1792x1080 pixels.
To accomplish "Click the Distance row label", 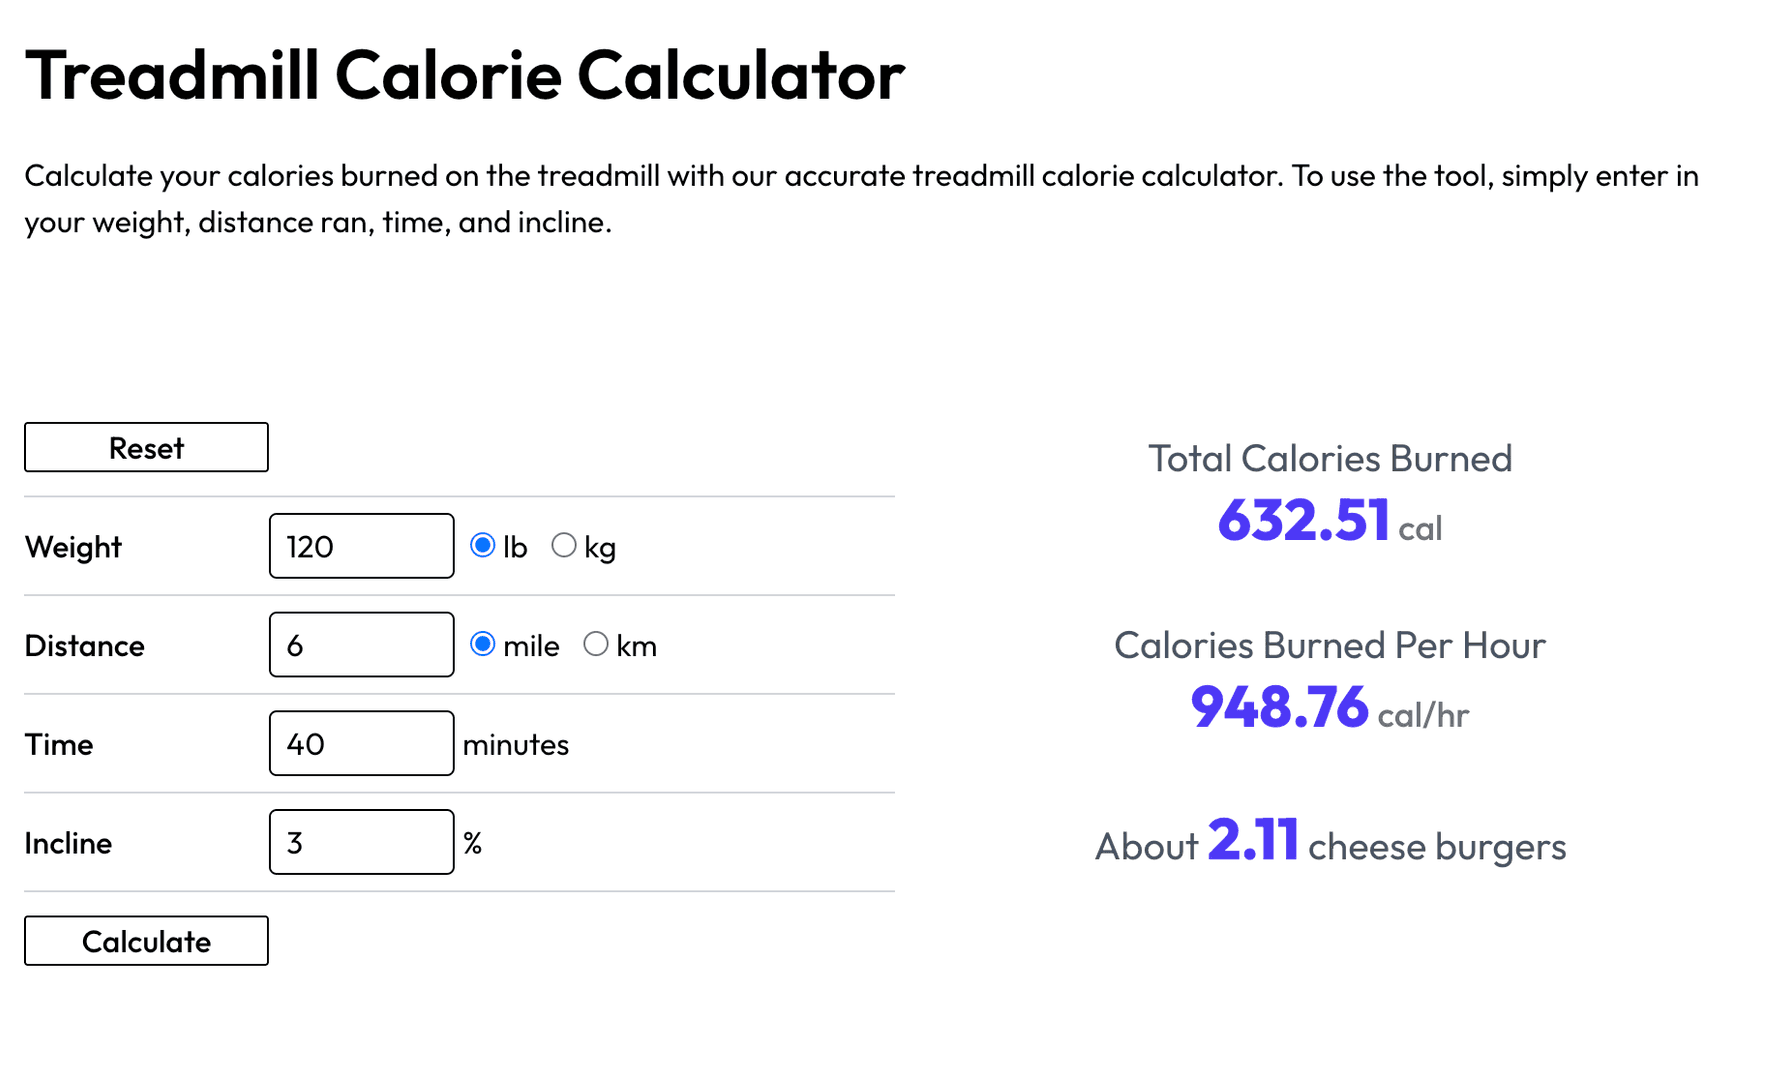I will [x=84, y=644].
